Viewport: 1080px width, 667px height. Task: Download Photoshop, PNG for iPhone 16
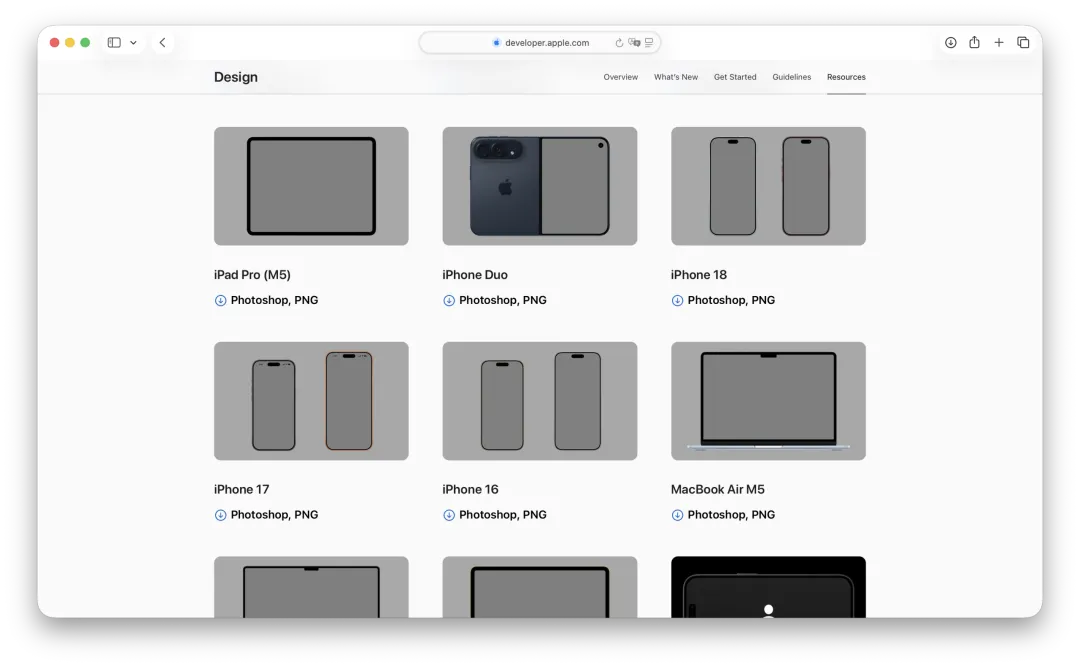pyautogui.click(x=503, y=515)
